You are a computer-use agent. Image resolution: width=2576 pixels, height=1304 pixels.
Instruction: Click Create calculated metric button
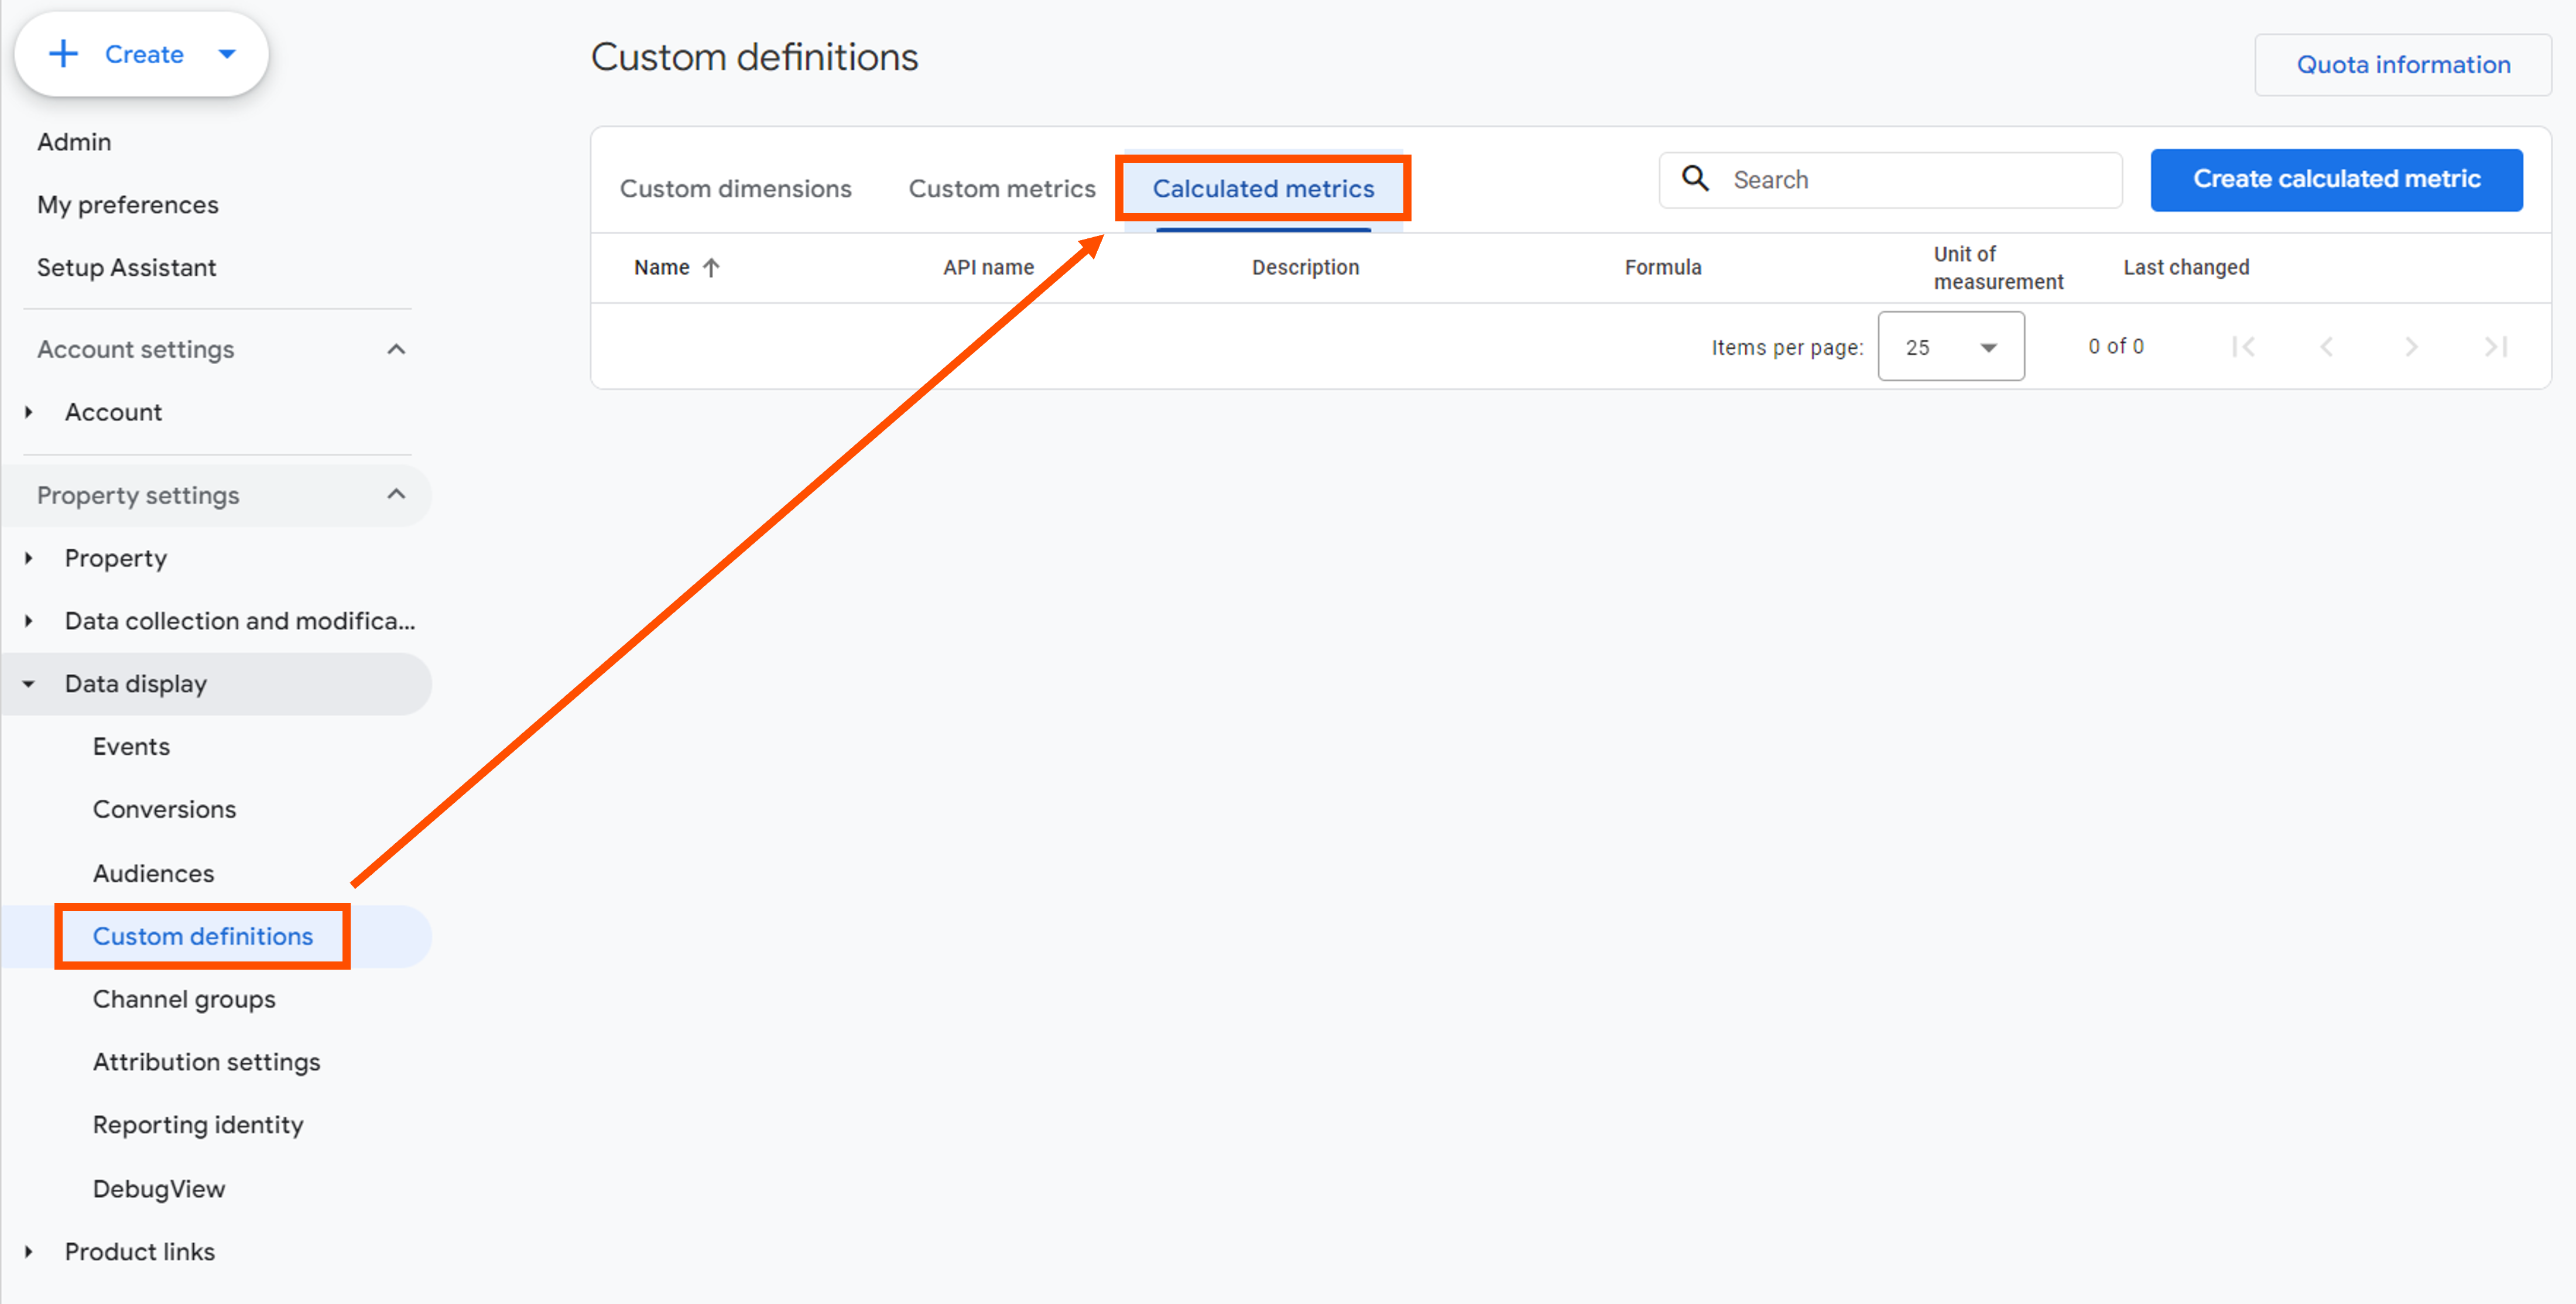tap(2336, 179)
